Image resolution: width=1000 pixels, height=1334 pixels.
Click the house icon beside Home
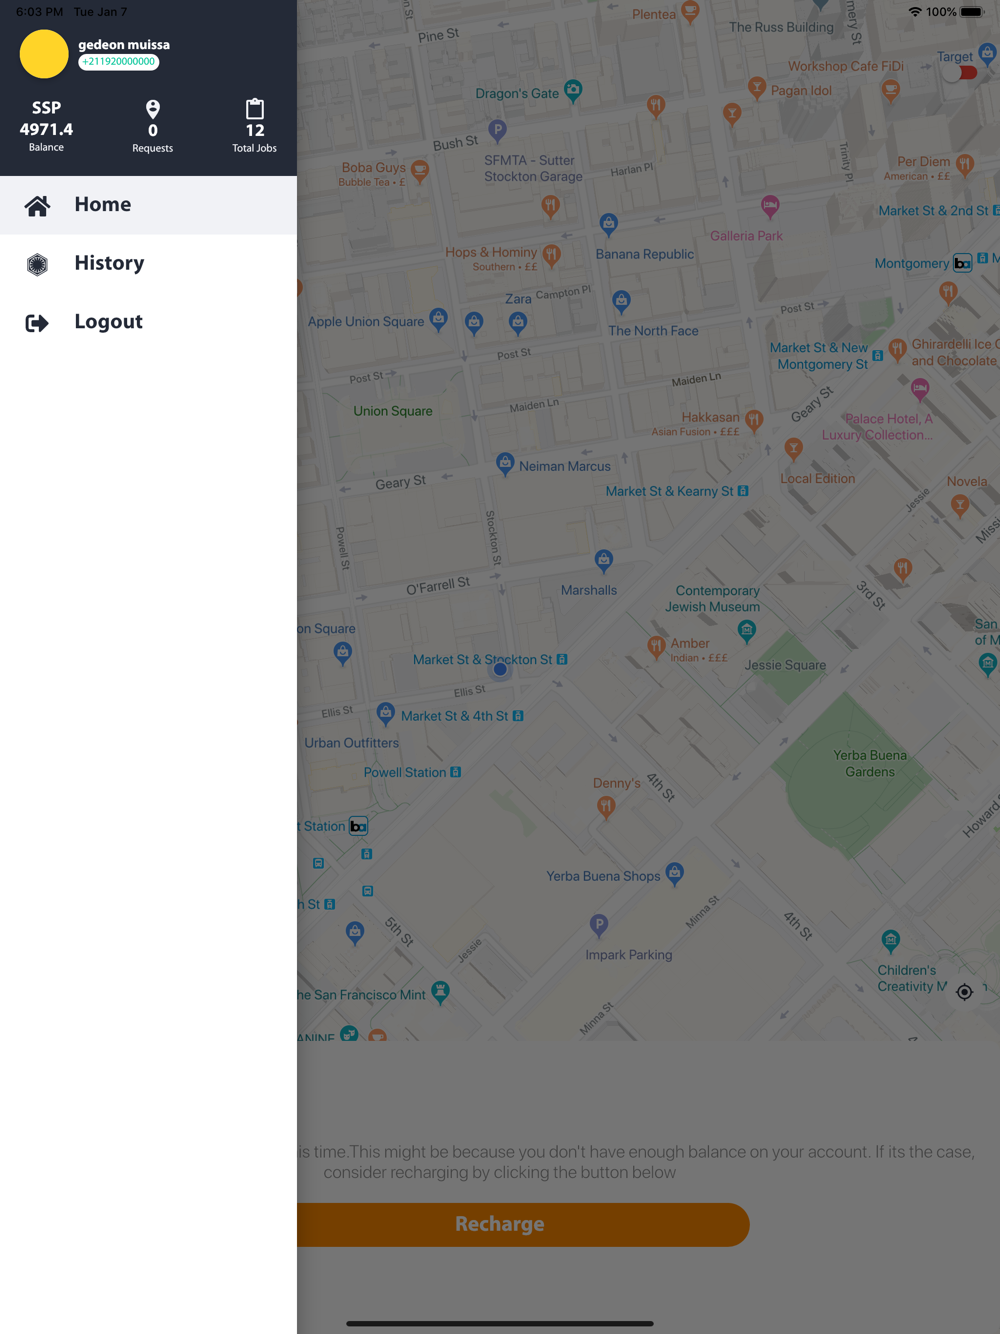coord(37,206)
